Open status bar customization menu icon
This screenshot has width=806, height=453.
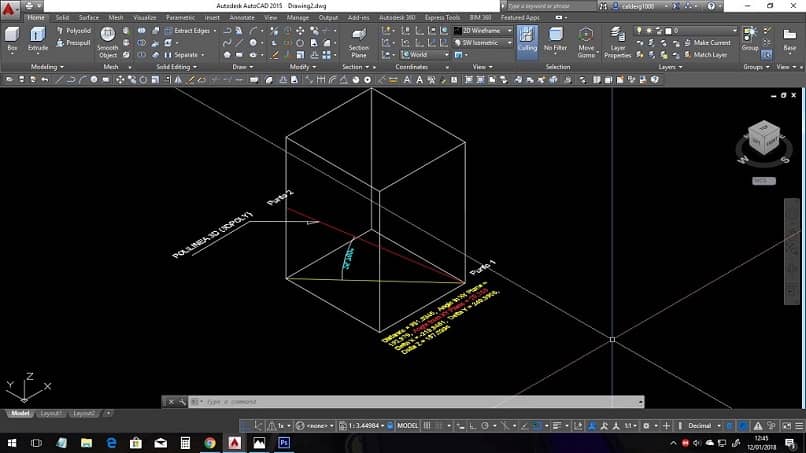coord(799,426)
